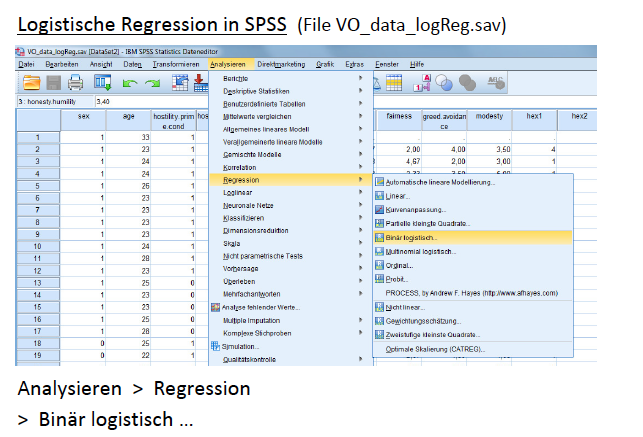
Task: Expand the Nicht parametrische Tests submenu
Action: [267, 256]
